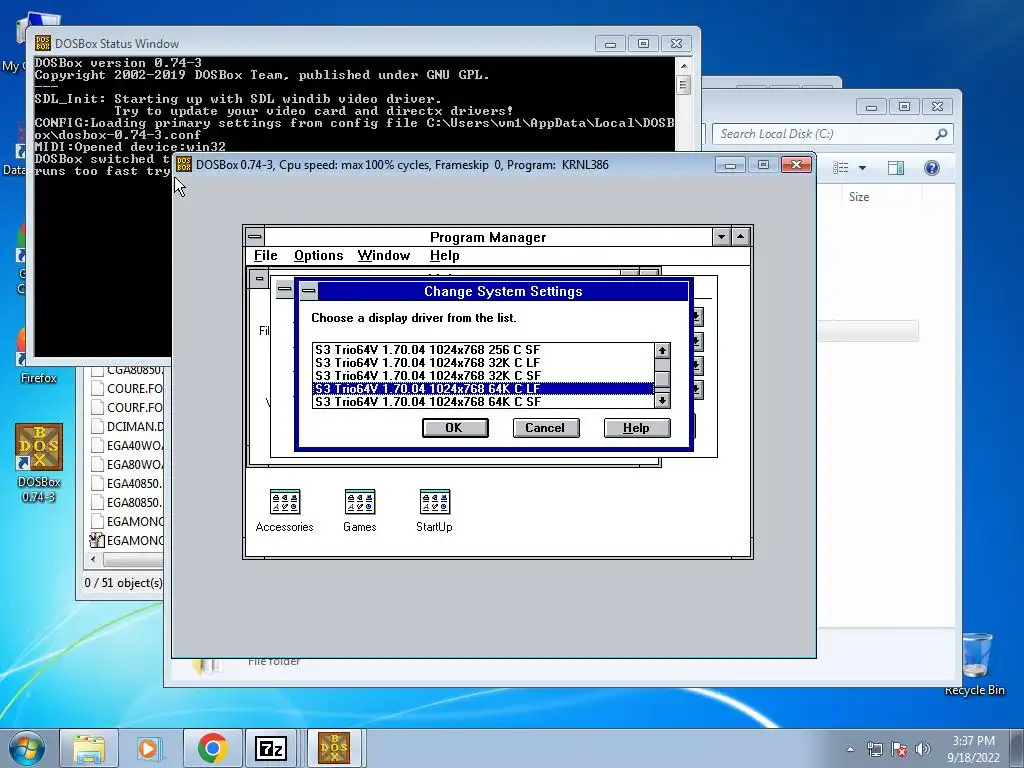Click the DOSBox icon in DOSBox title bar
The width and height of the screenshot is (1024, 768).
(184, 165)
